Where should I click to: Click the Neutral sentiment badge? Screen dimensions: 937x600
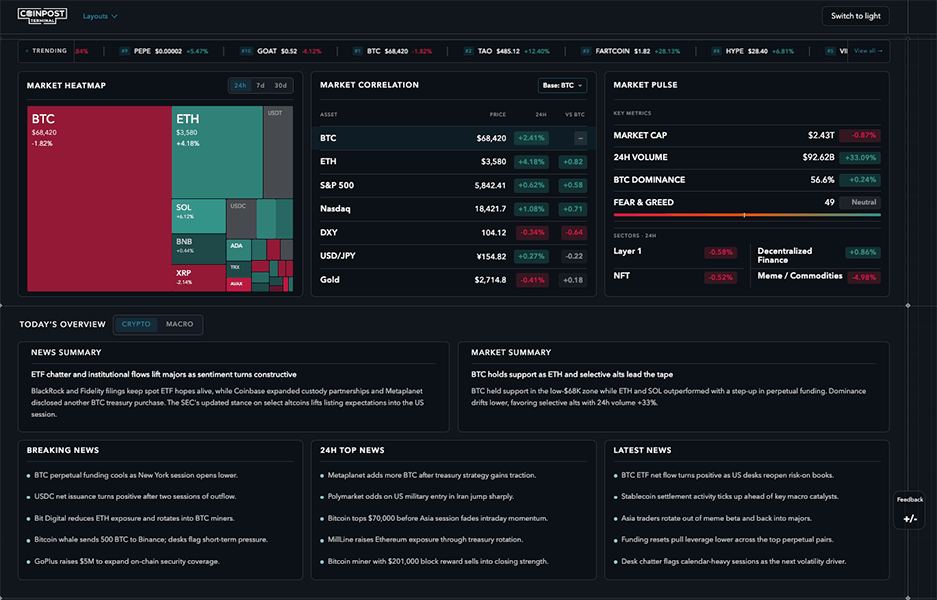[x=860, y=203]
